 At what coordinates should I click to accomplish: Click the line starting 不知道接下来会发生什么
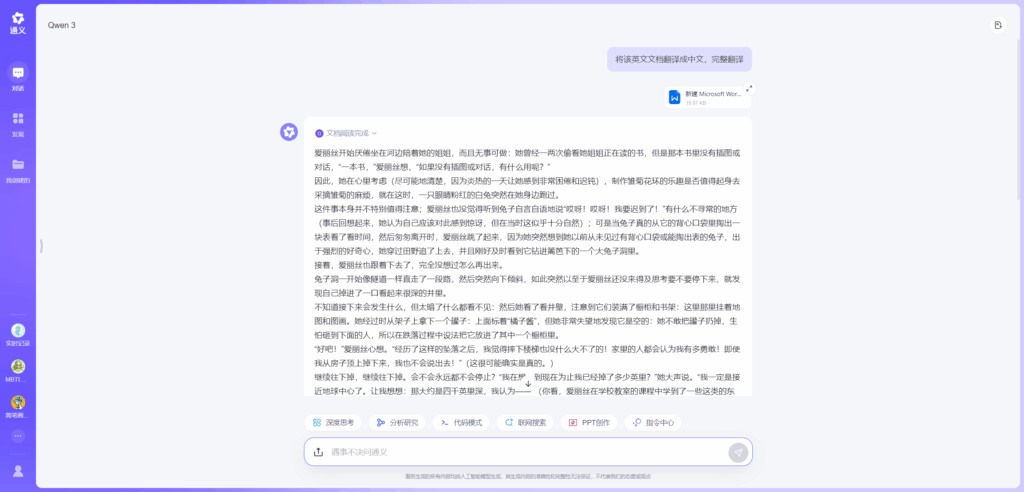pos(528,307)
